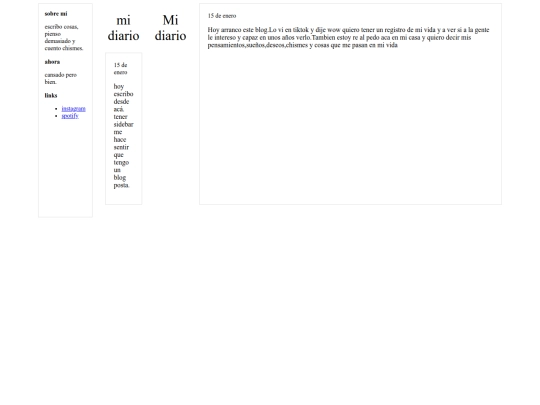The image size is (540, 405).
Task: Click the capitalized 'Mi diario' title
Action: (x=170, y=28)
